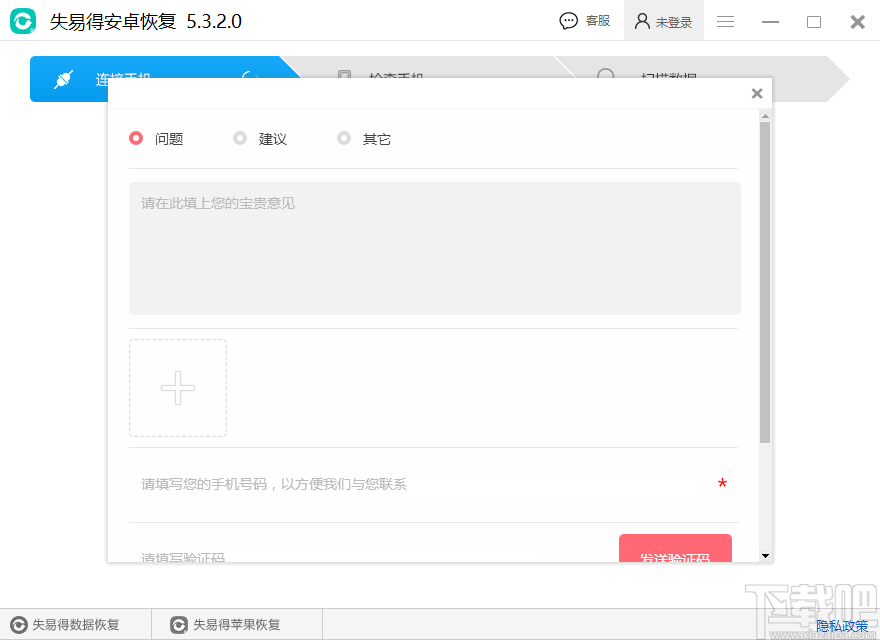Screen dimensions: 880x640
Task: Close the main application window
Action: [858, 22]
